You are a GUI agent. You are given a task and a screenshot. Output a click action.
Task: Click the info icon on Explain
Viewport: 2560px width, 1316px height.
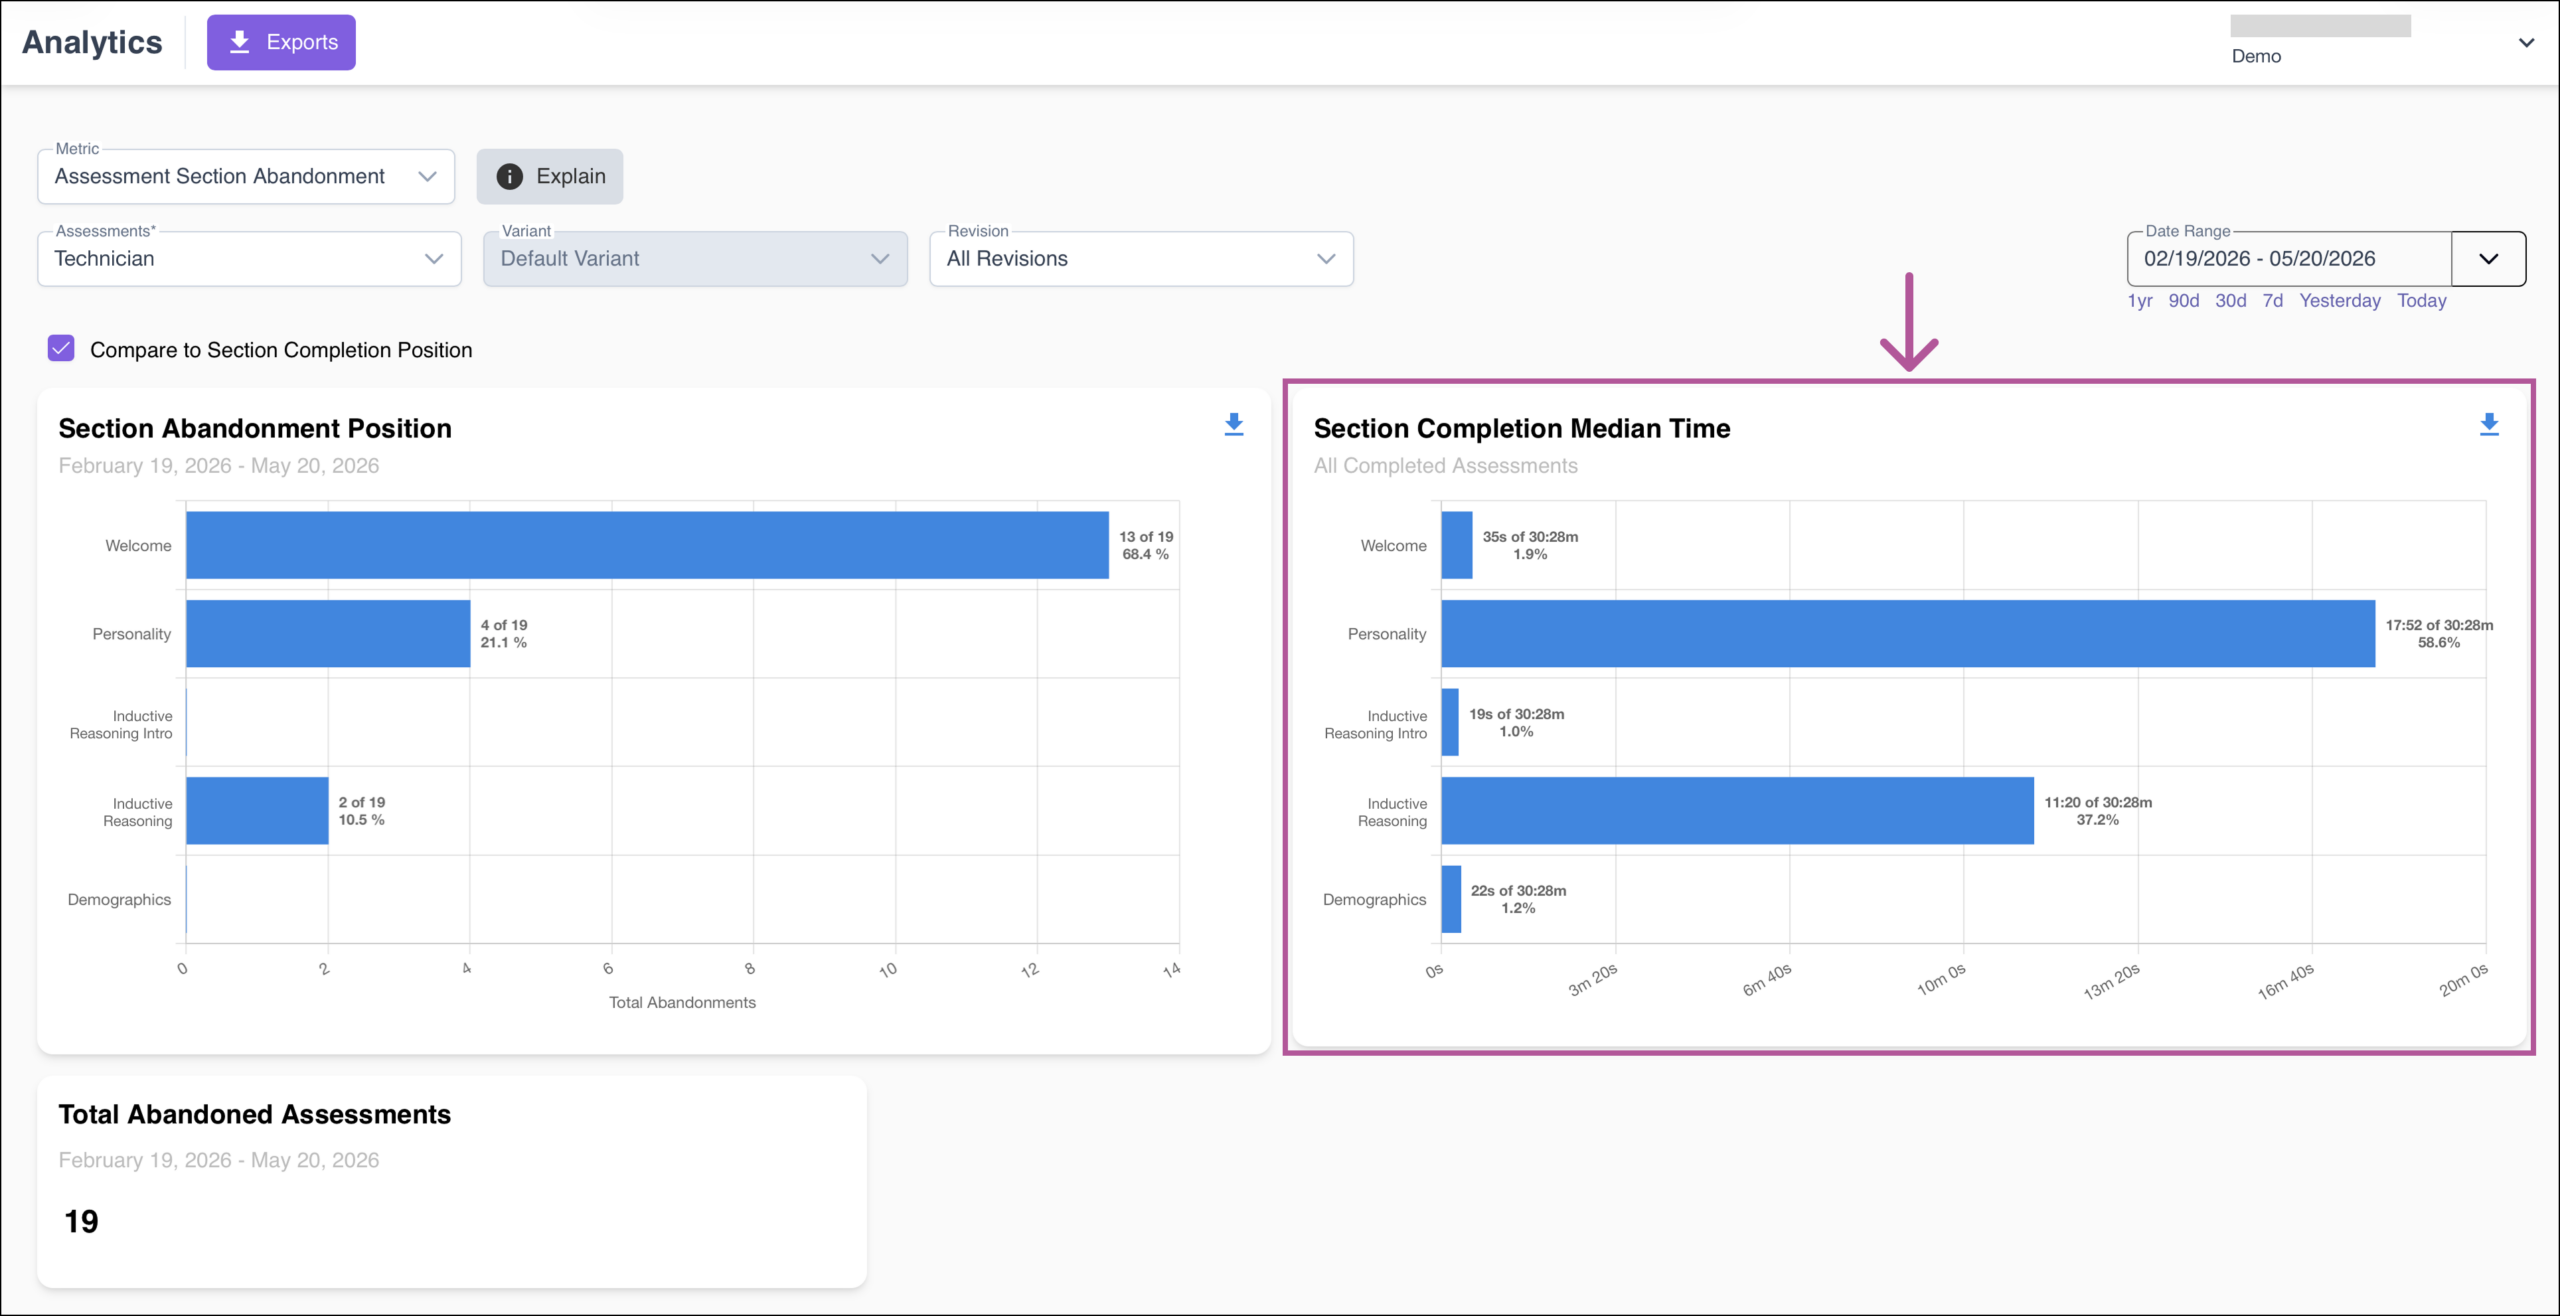coord(509,176)
